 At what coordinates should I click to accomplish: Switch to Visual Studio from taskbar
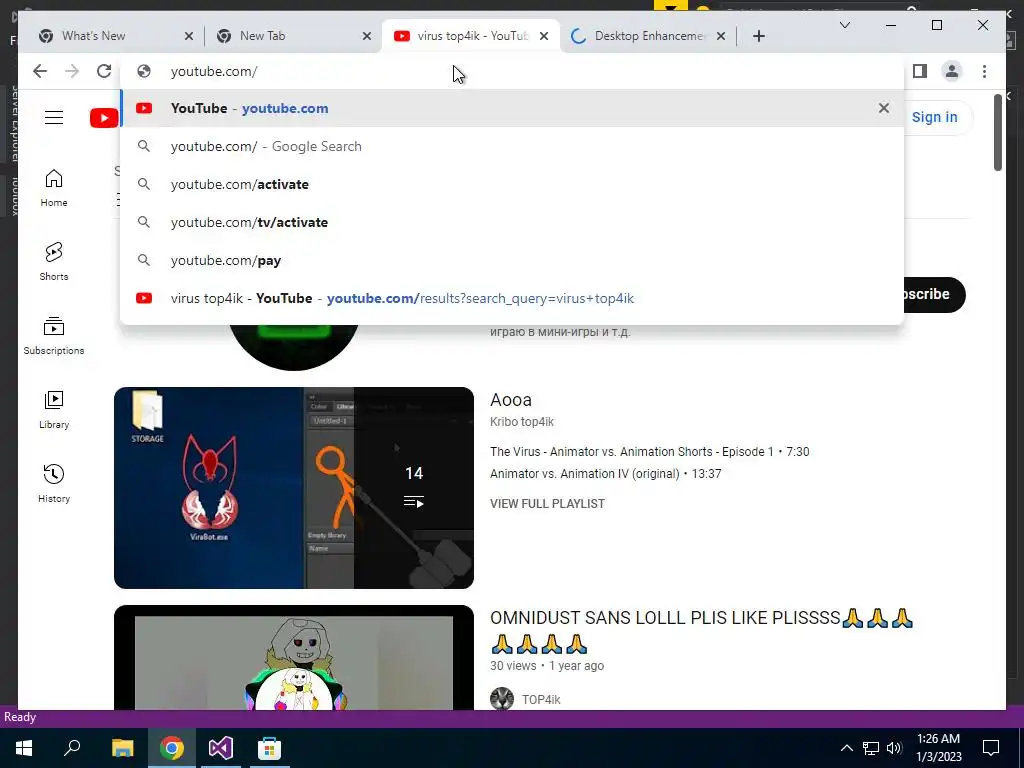221,748
